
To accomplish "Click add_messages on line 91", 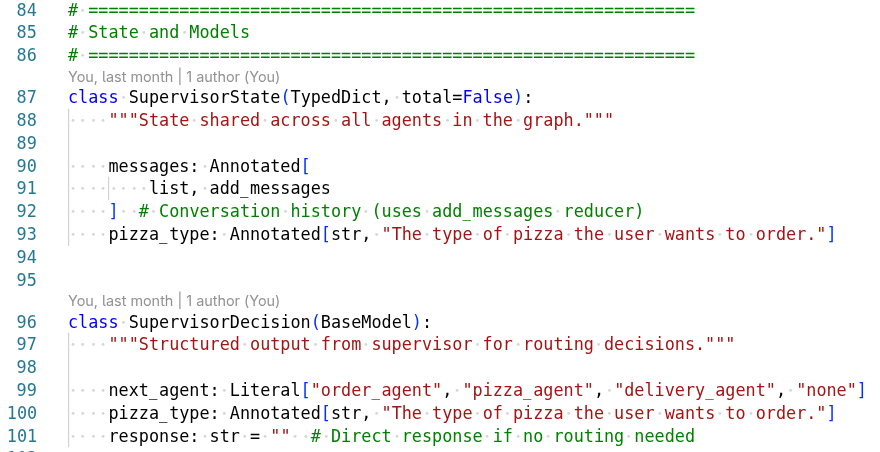I will (x=270, y=188).
